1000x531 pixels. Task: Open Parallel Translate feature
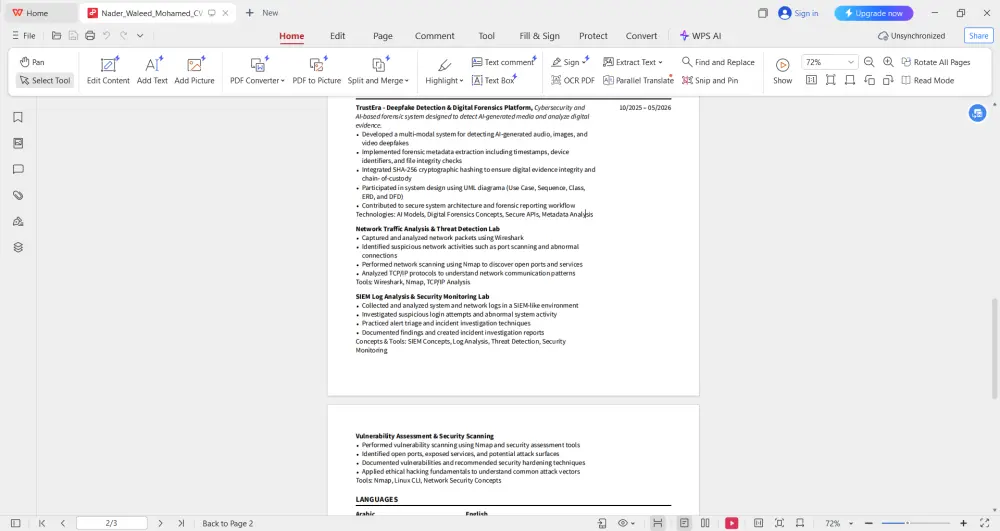pos(638,80)
